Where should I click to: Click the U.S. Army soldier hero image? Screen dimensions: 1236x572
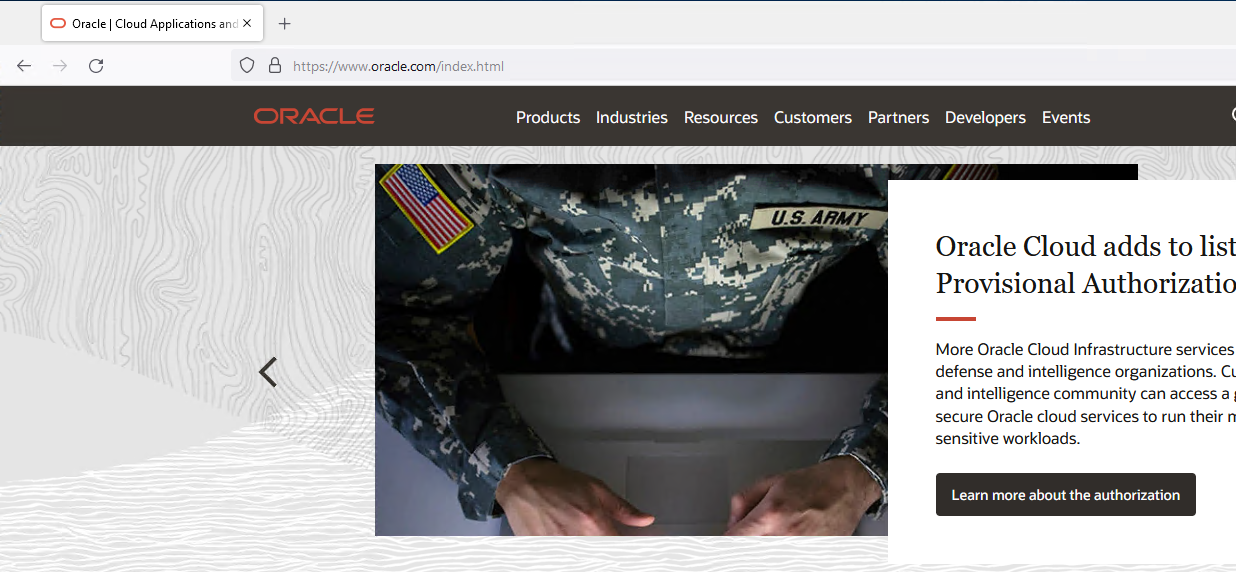(631, 350)
